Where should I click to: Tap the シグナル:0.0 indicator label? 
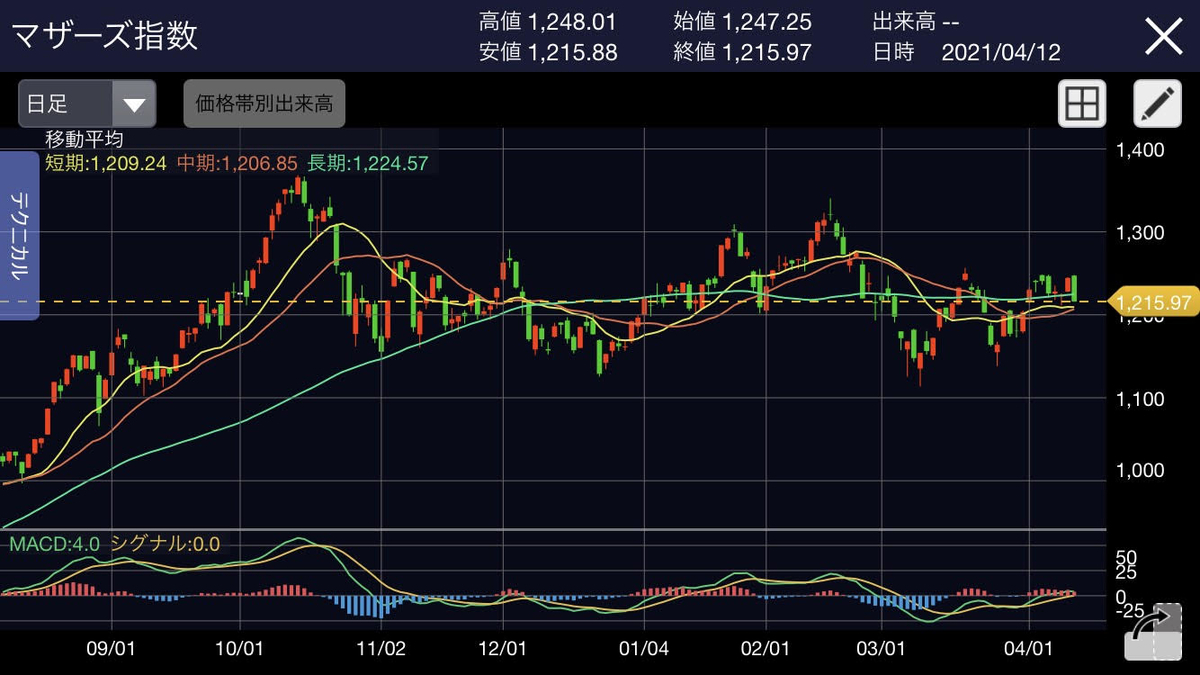click(164, 544)
